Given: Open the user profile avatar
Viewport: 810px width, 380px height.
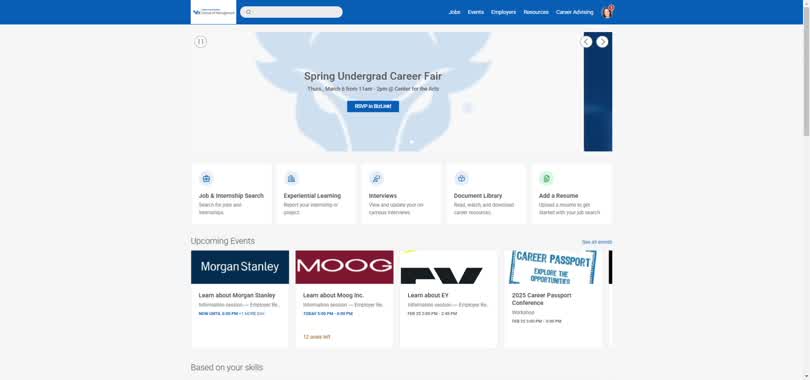Looking at the screenshot, I should tap(607, 12).
